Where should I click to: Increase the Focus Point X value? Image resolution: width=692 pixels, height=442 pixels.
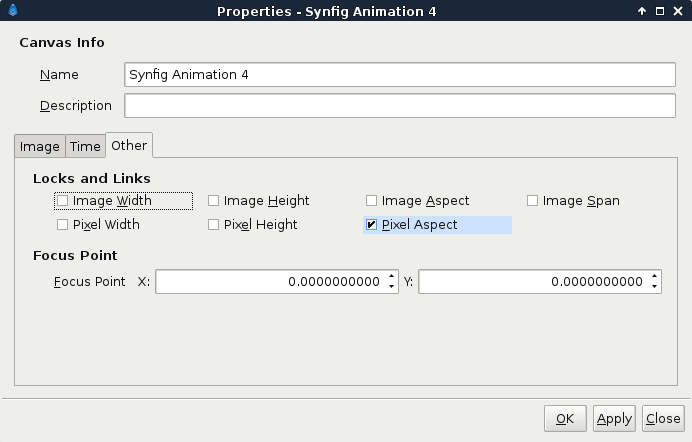point(391,277)
